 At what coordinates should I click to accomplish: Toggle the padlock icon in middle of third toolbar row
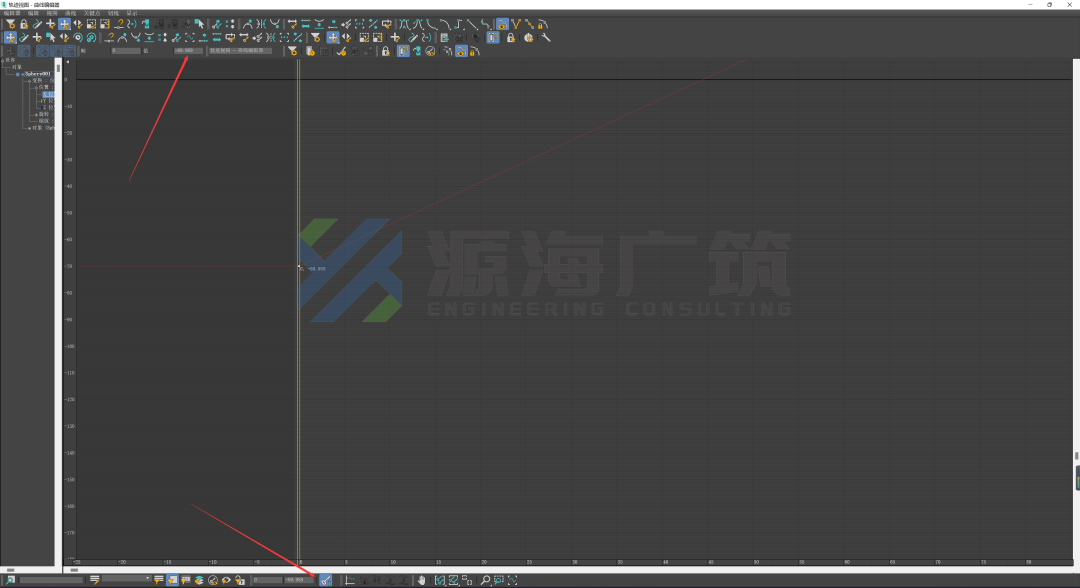386,51
